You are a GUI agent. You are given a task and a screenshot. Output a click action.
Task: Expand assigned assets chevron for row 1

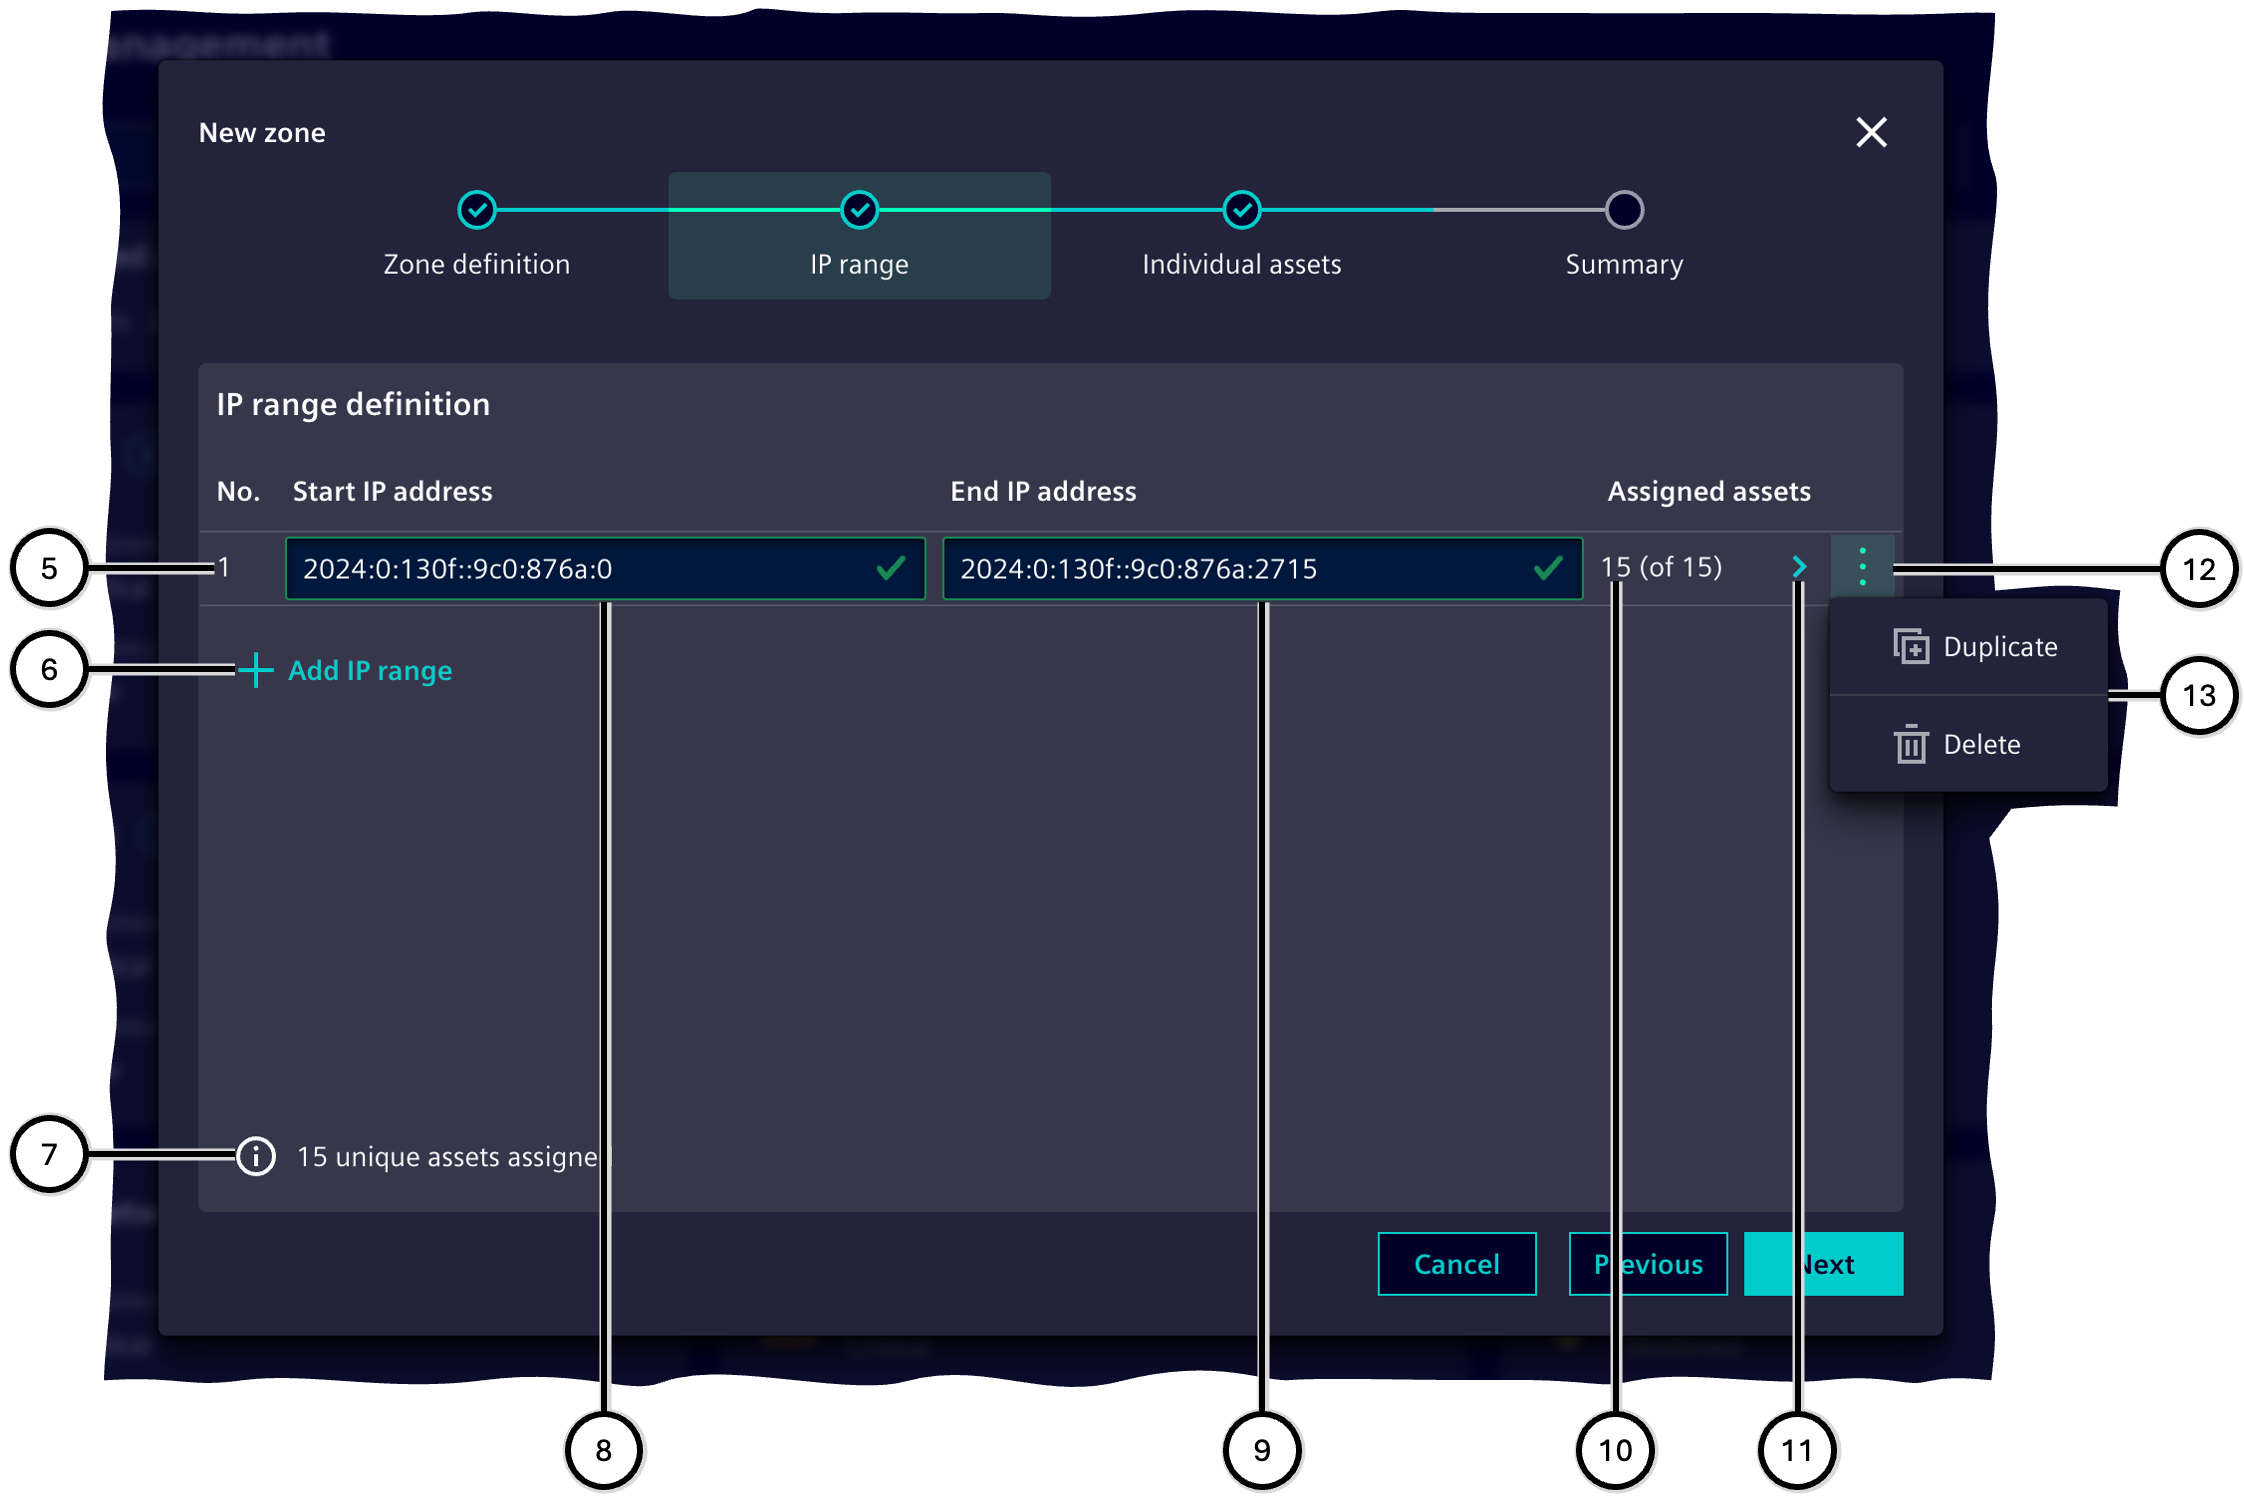(x=1798, y=567)
